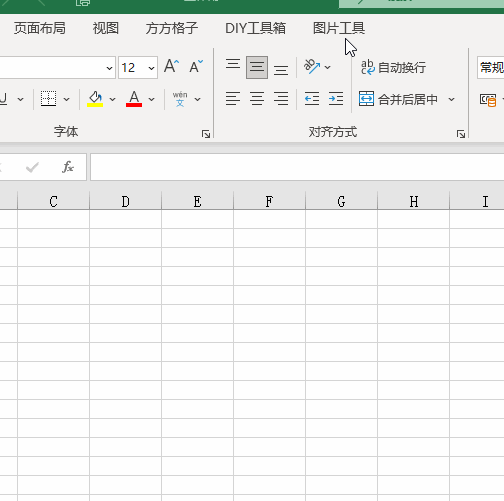
Task: Align text right icon
Action: 281,99
